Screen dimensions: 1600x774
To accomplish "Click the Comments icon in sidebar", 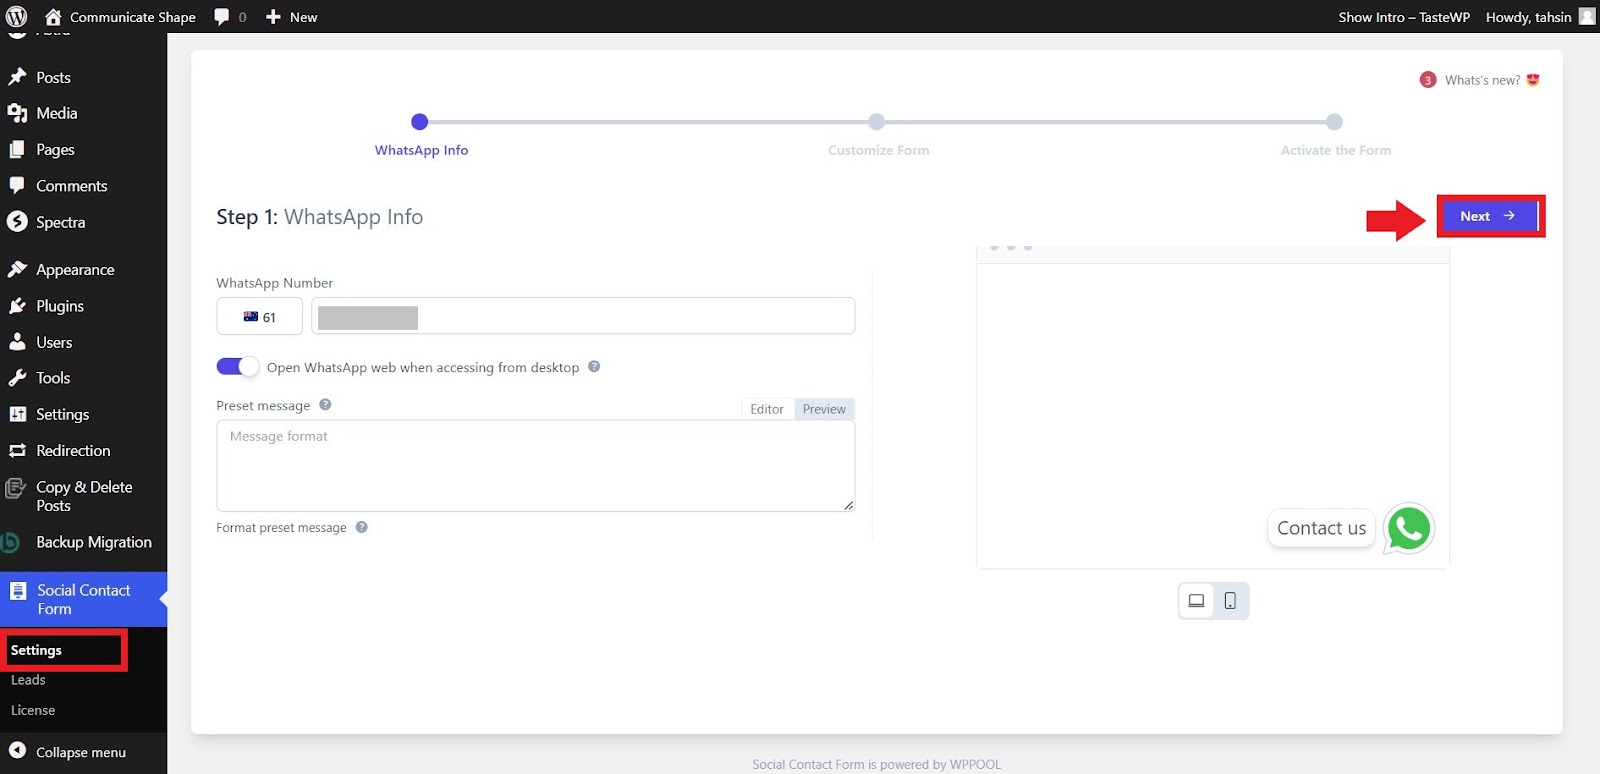I will pyautogui.click(x=17, y=185).
